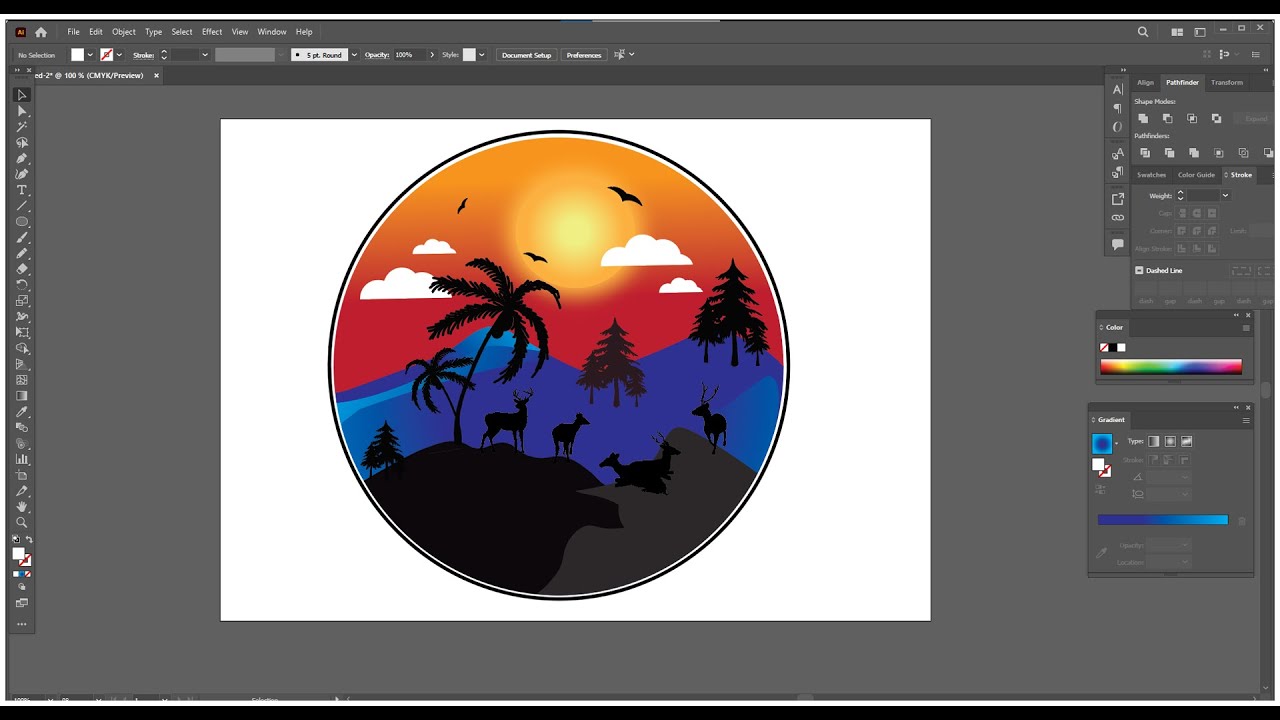Select the Column Graph tool
The width and height of the screenshot is (1280, 720).
[x=22, y=459]
